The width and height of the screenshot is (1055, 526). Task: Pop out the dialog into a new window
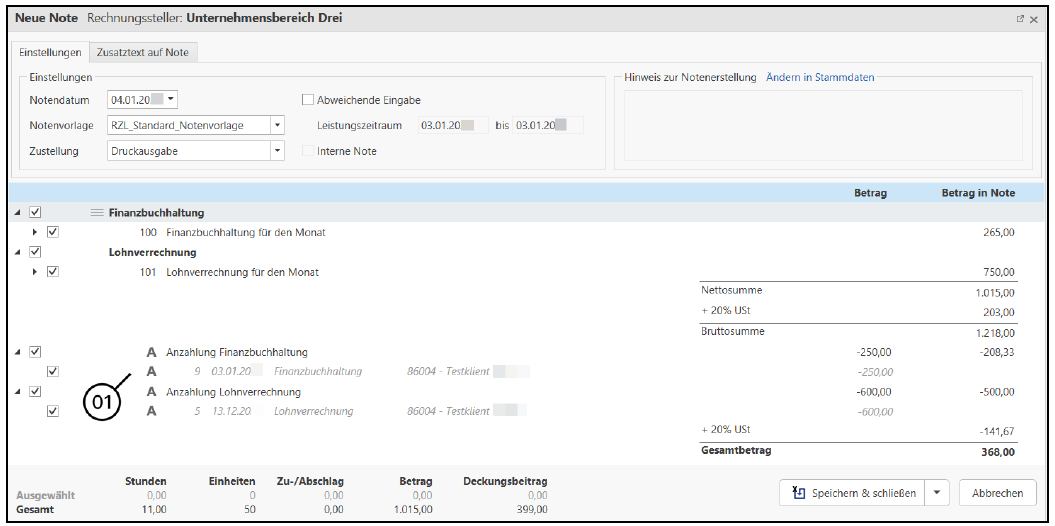coord(1020,18)
